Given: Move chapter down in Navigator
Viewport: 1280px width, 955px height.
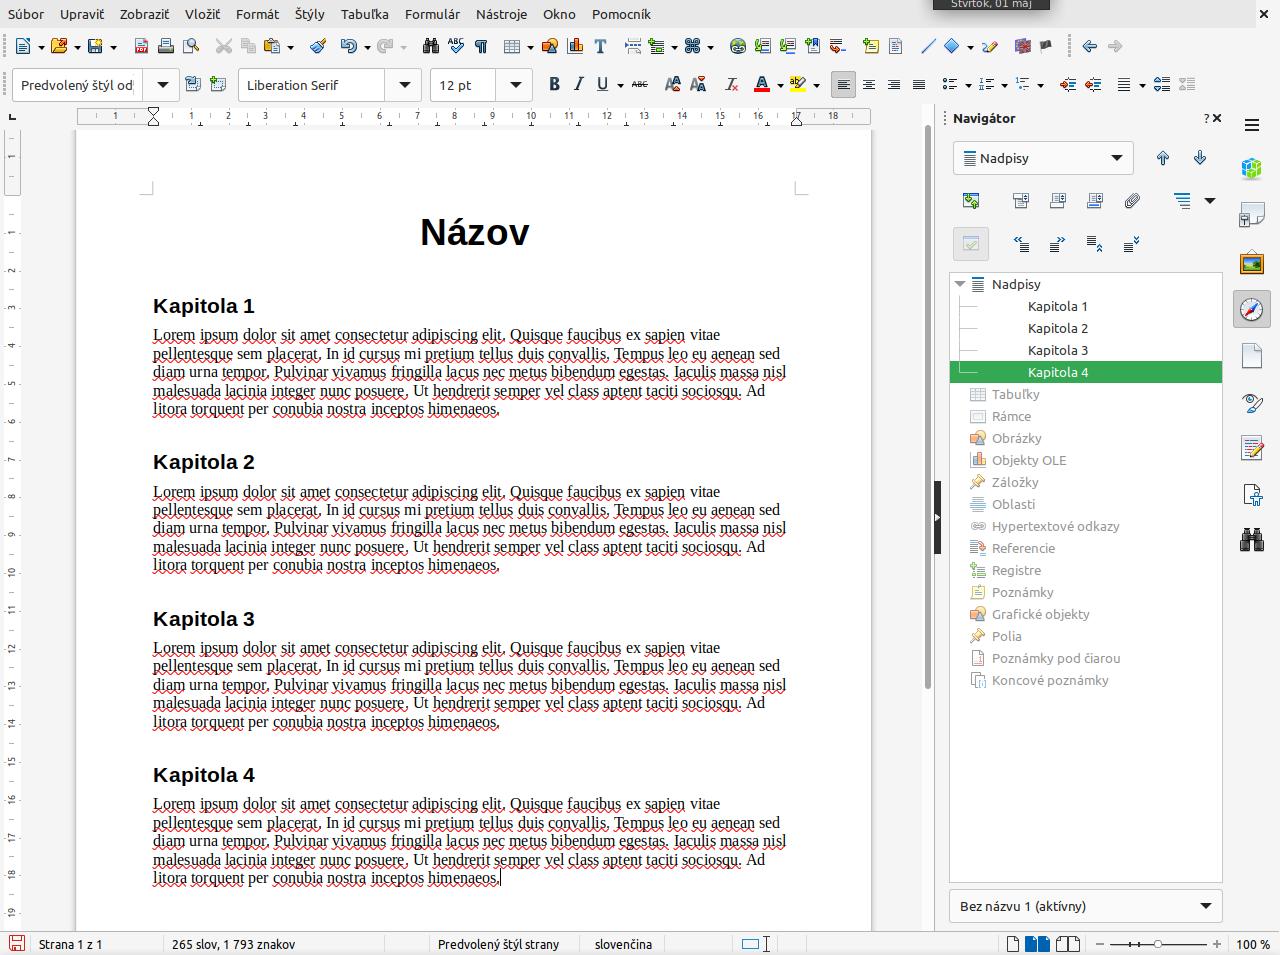Looking at the screenshot, I should click(x=1132, y=244).
